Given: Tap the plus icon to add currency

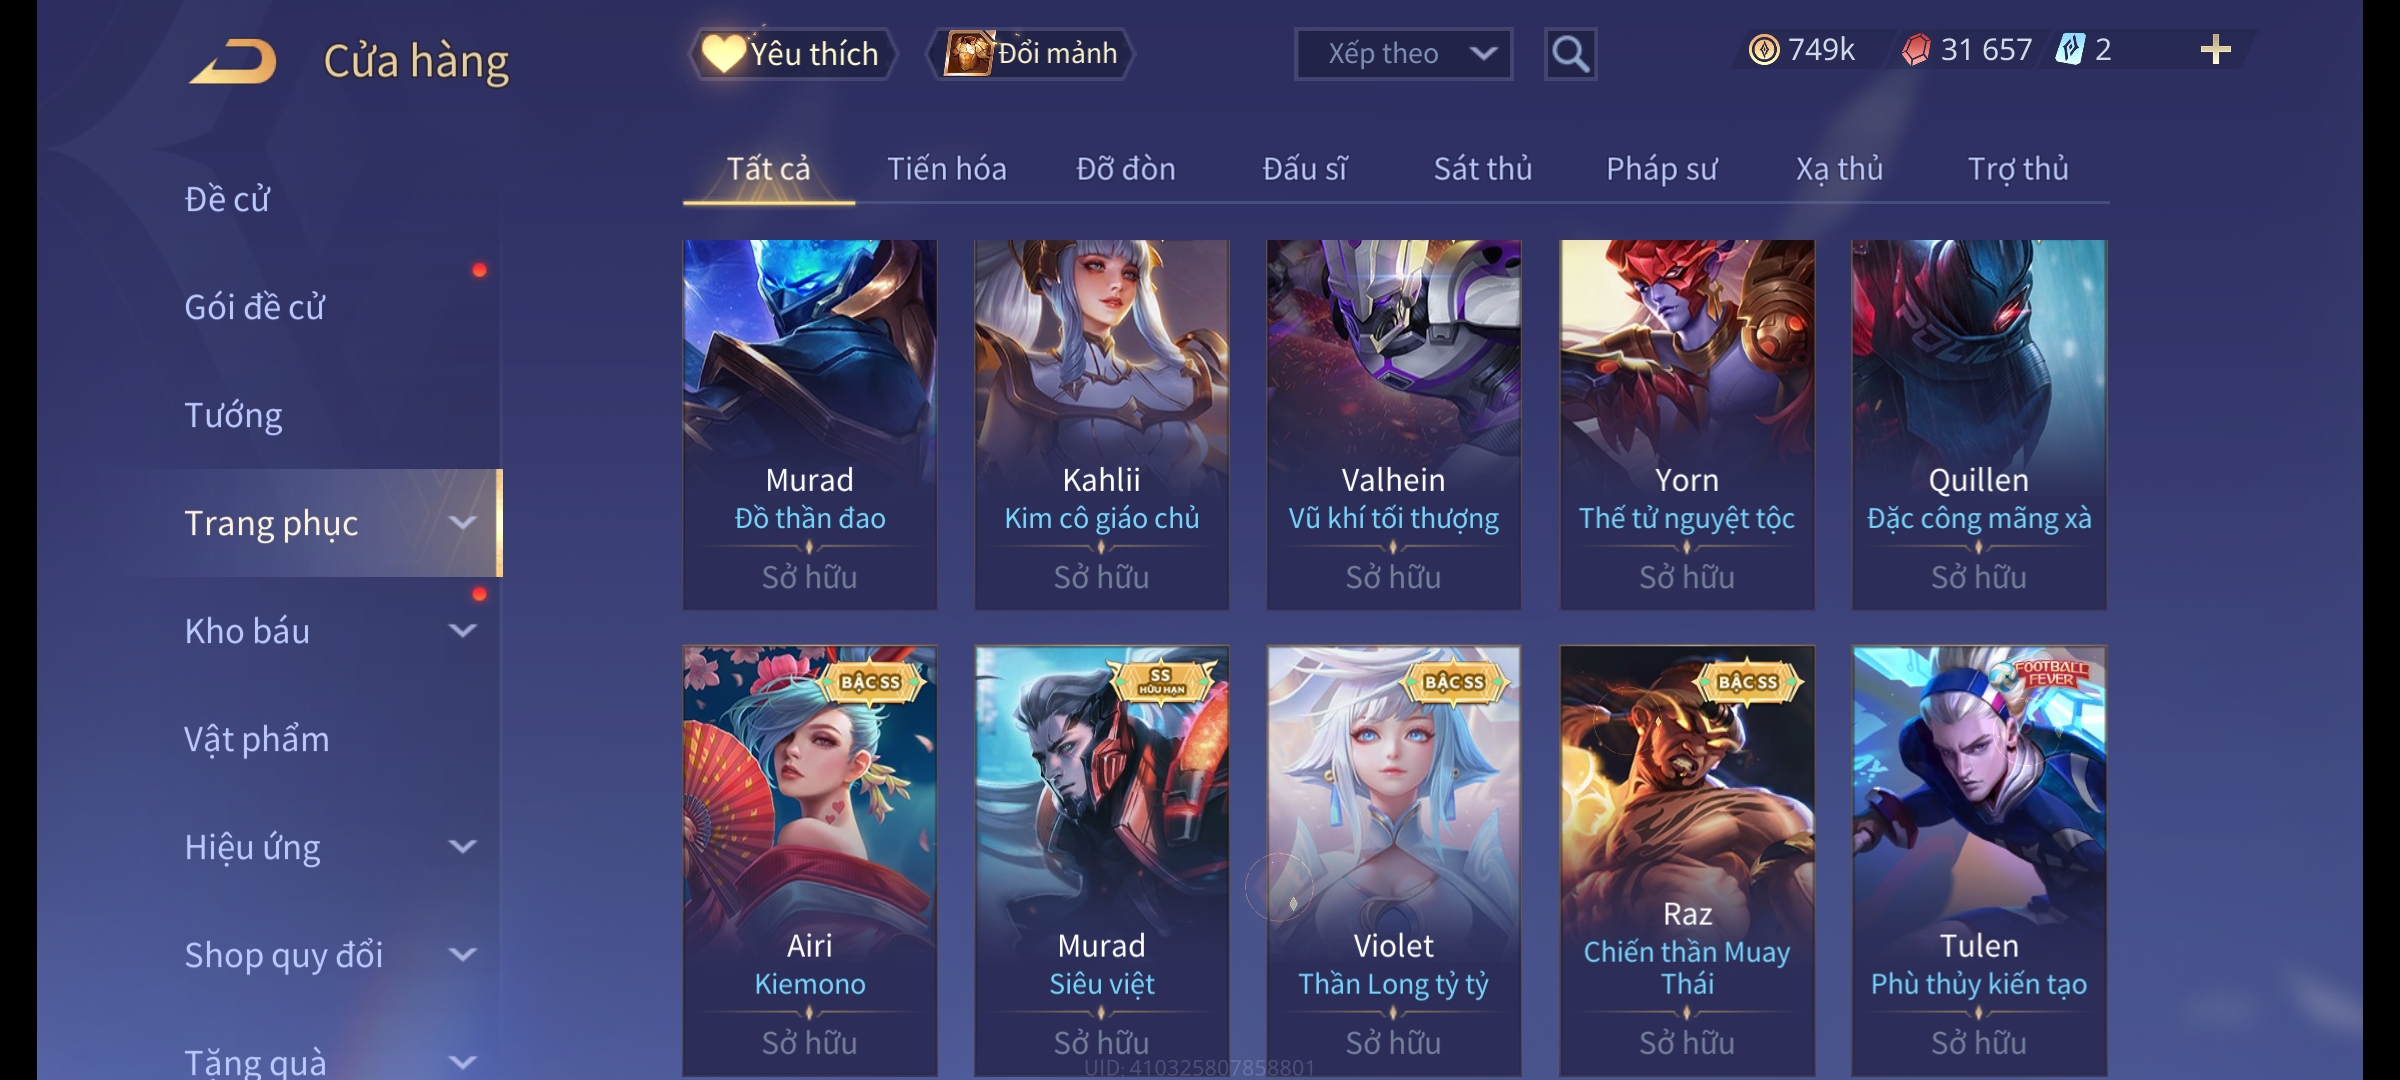Looking at the screenshot, I should click(2215, 50).
